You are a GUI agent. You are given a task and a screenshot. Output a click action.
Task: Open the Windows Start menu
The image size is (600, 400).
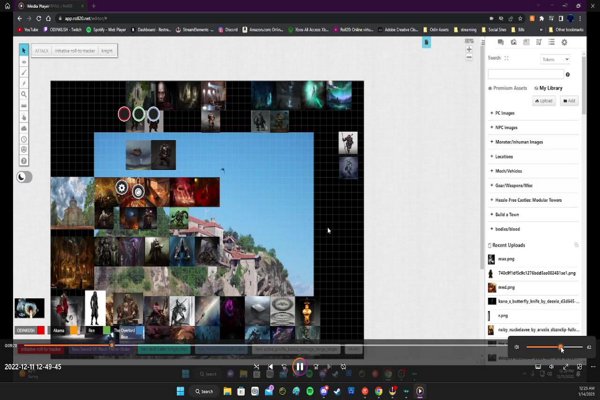pyautogui.click(x=180, y=391)
